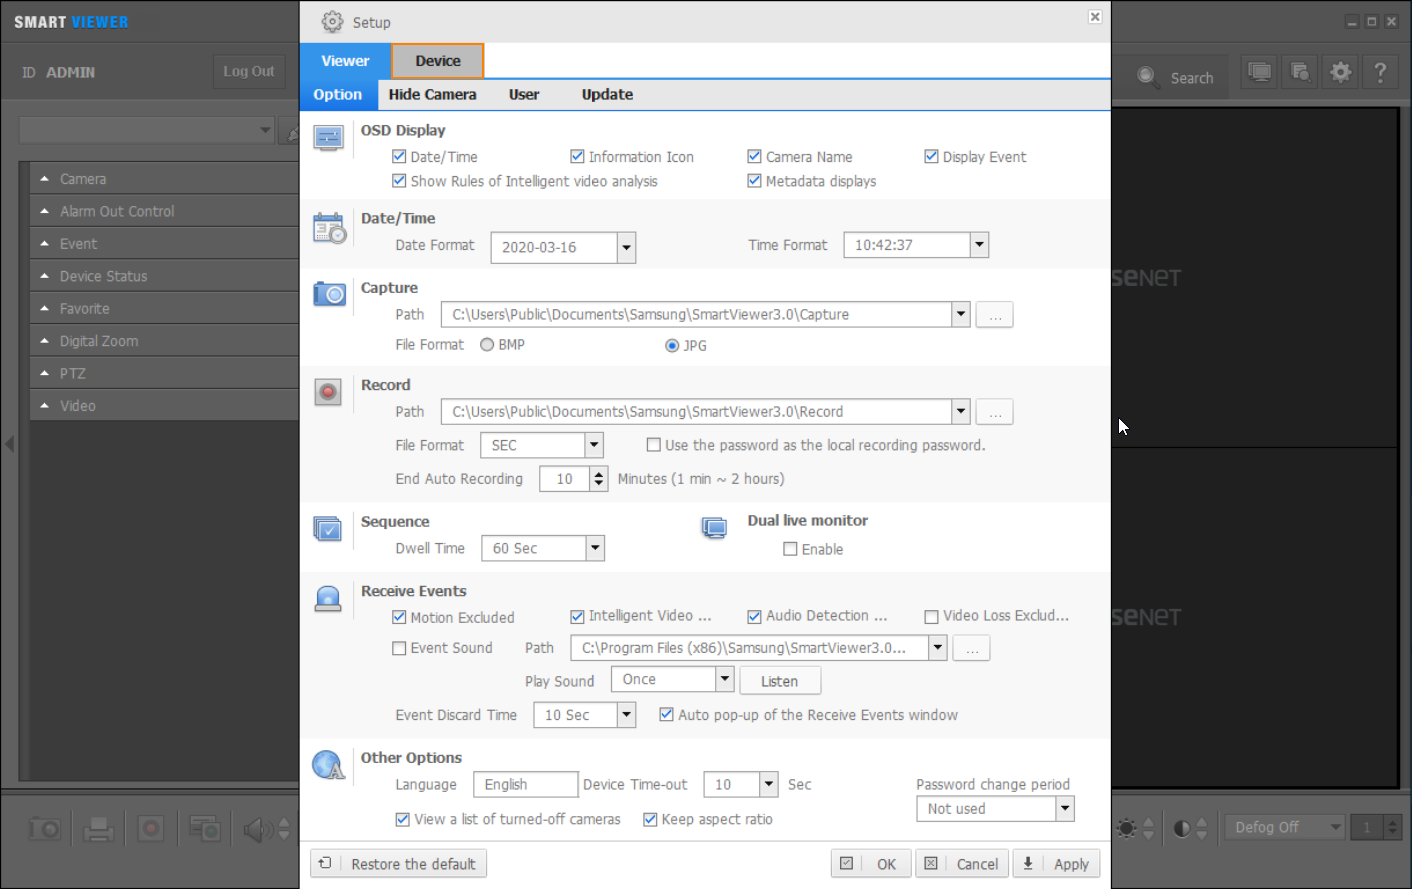
Task: Click the capture snapshot camera icon in main window
Action: click(x=44, y=829)
